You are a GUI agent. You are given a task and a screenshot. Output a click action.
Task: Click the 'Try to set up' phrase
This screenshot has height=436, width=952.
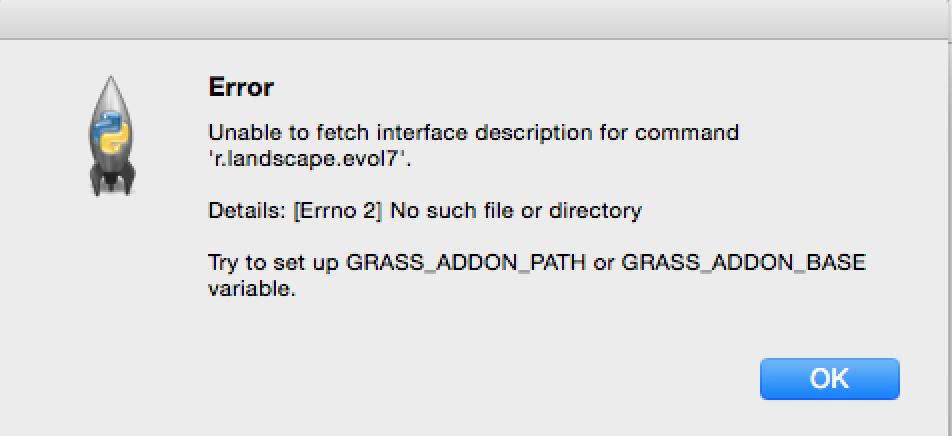coord(274,264)
